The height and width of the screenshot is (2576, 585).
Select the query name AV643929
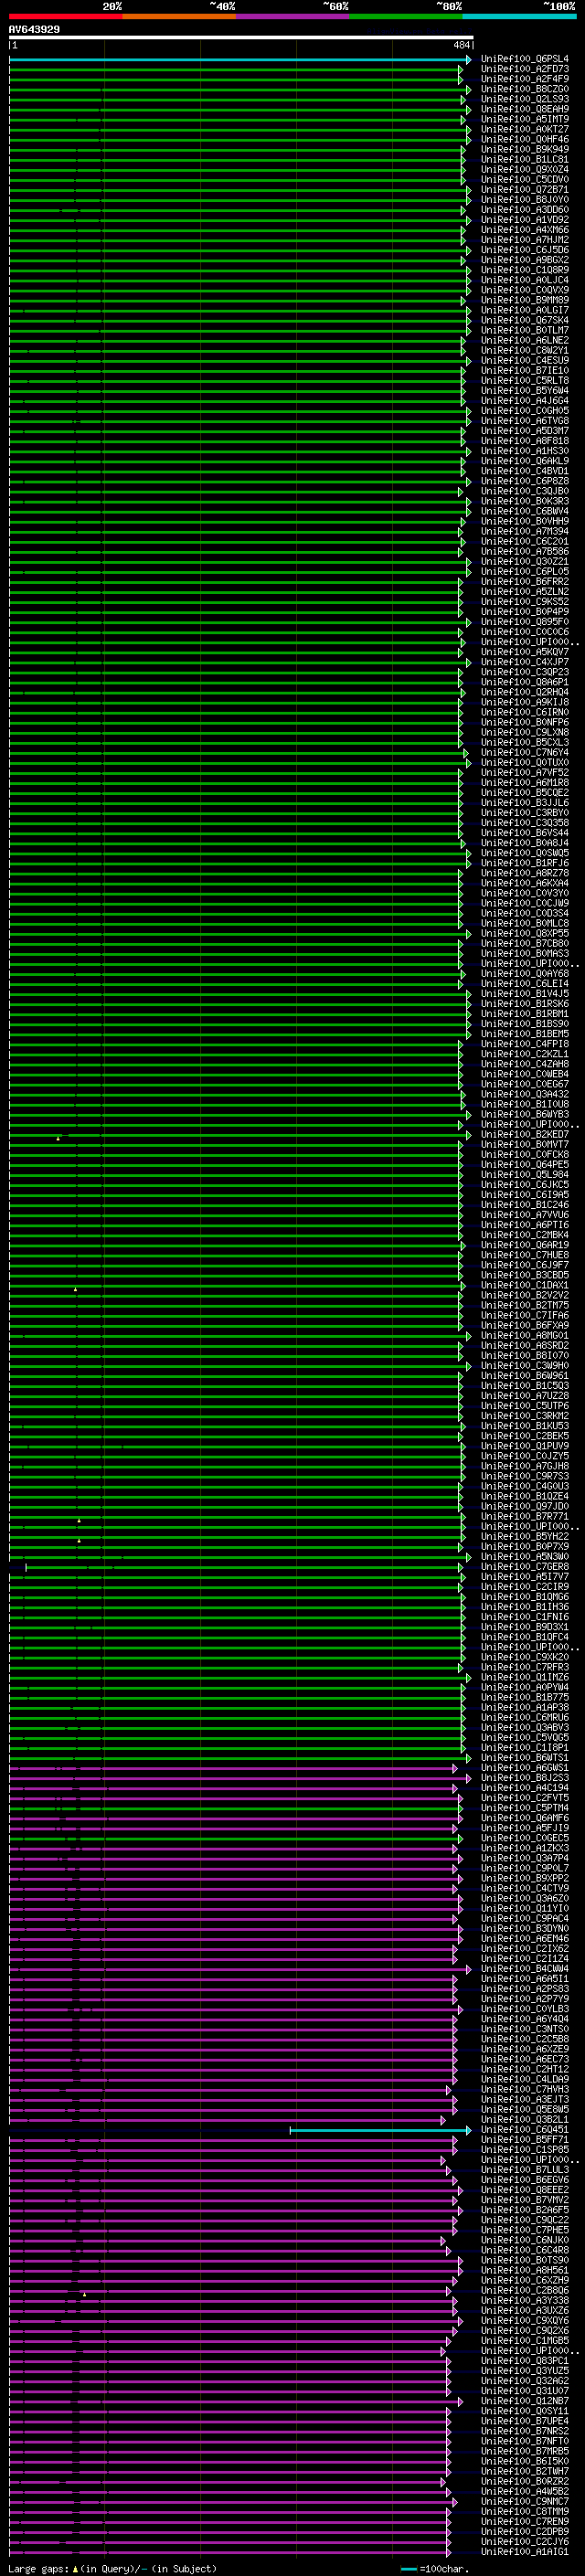pos(34,30)
